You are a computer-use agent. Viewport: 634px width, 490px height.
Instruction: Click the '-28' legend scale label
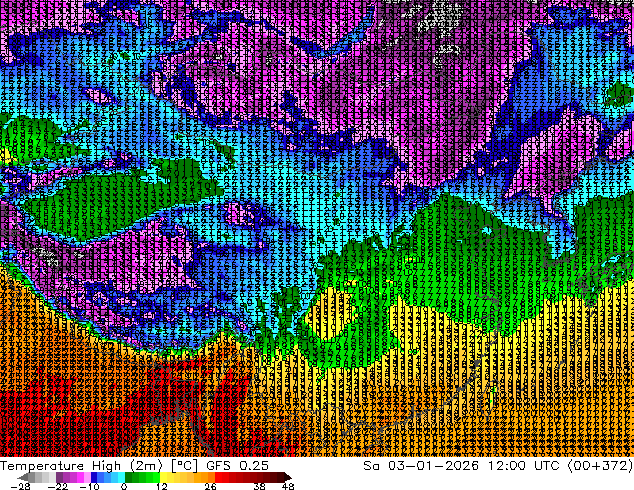tap(20, 486)
